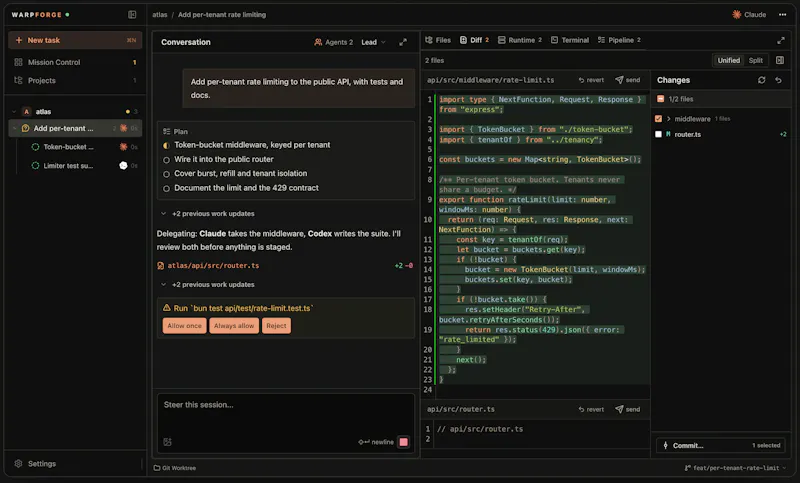Toggle the changes side panel icon
Screen dimensions: 800x483
pyautogui.click(x=780, y=61)
